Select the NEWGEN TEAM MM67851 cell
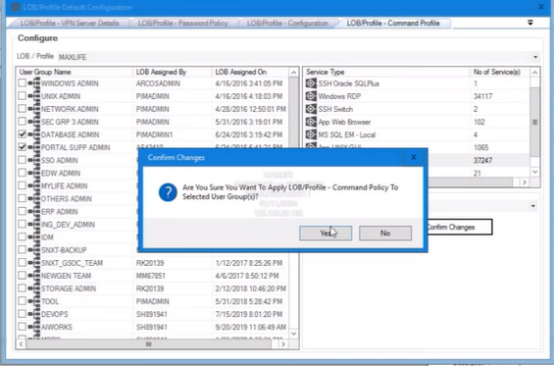Image resolution: width=554 pixels, height=366 pixels. click(x=151, y=276)
